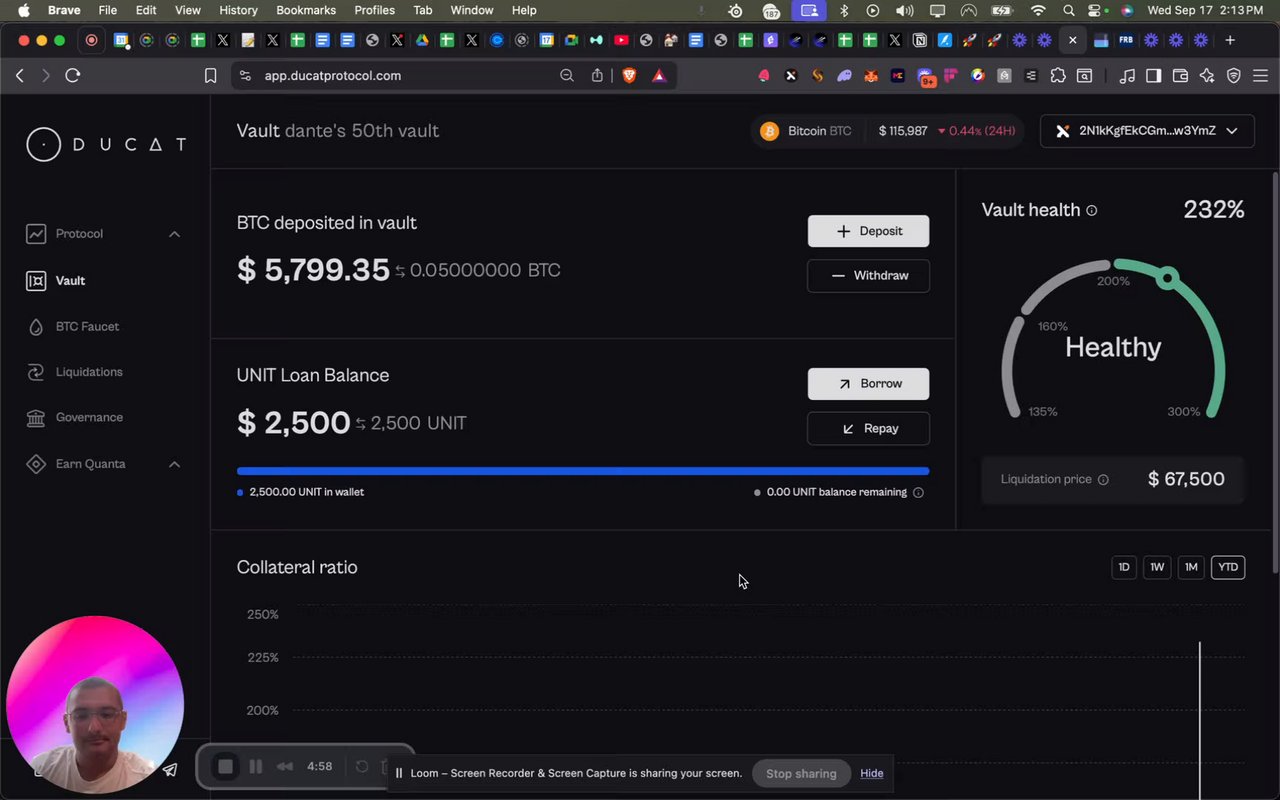Open the Profiles menu
Screen dimensions: 1280x800
pos(375,10)
